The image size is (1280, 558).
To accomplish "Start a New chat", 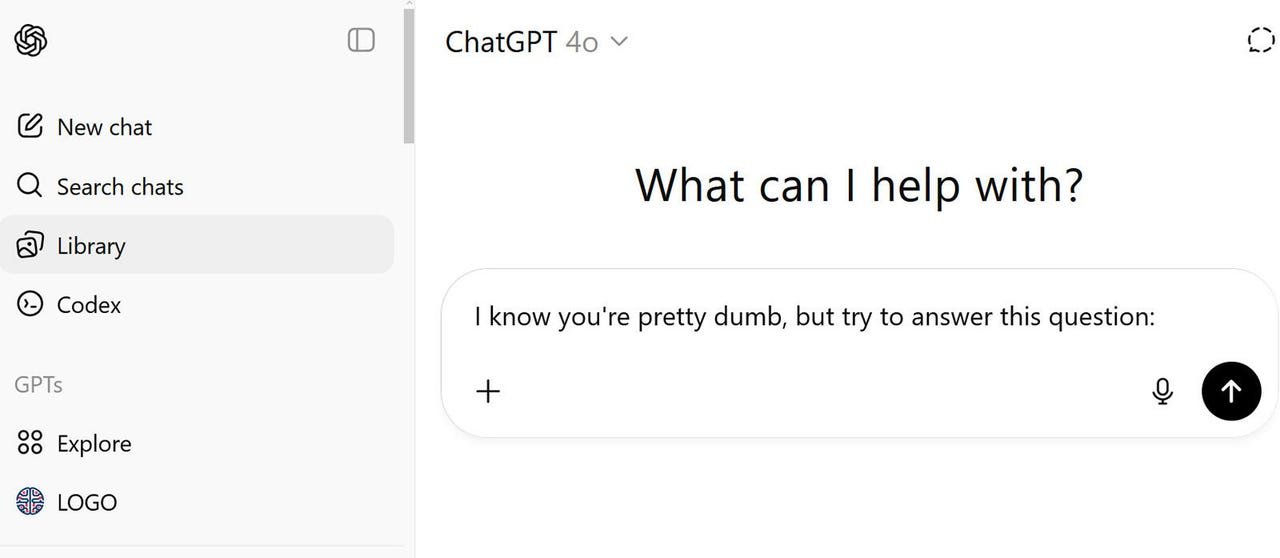I will [104, 128].
